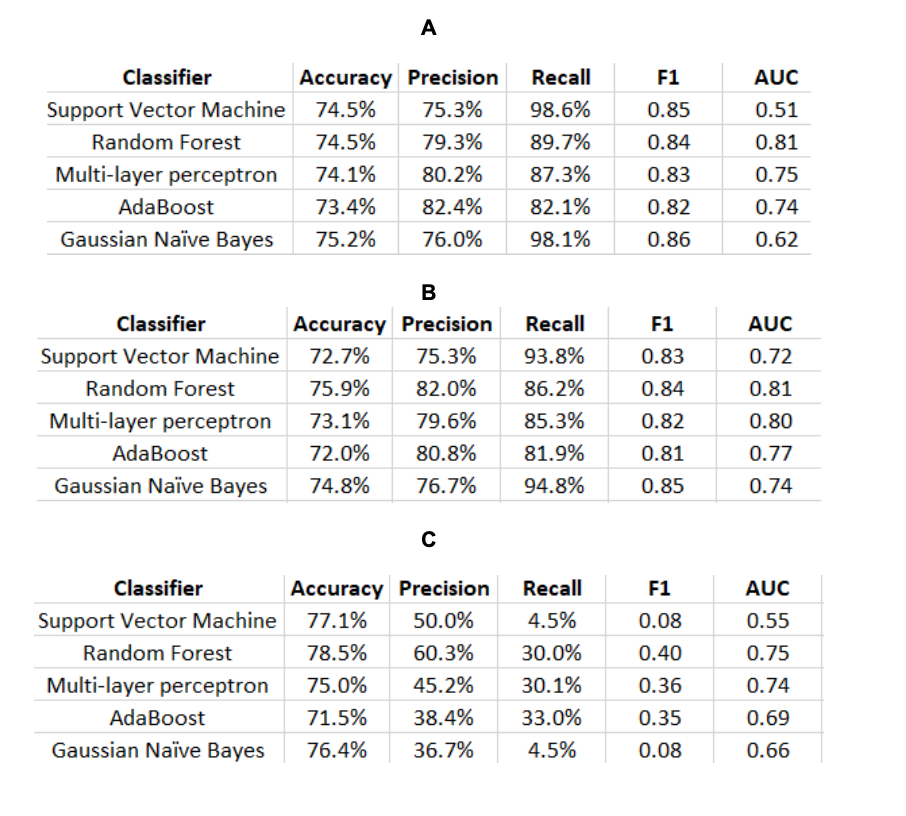Click Support Vector Machine recall 98.6% cell
906x816 pixels.
click(x=560, y=110)
